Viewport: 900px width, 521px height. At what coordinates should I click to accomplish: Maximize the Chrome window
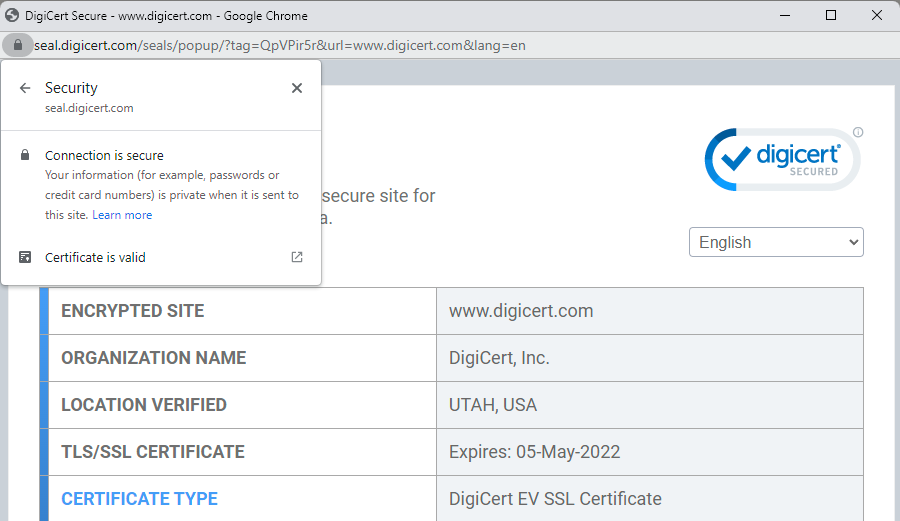831,15
